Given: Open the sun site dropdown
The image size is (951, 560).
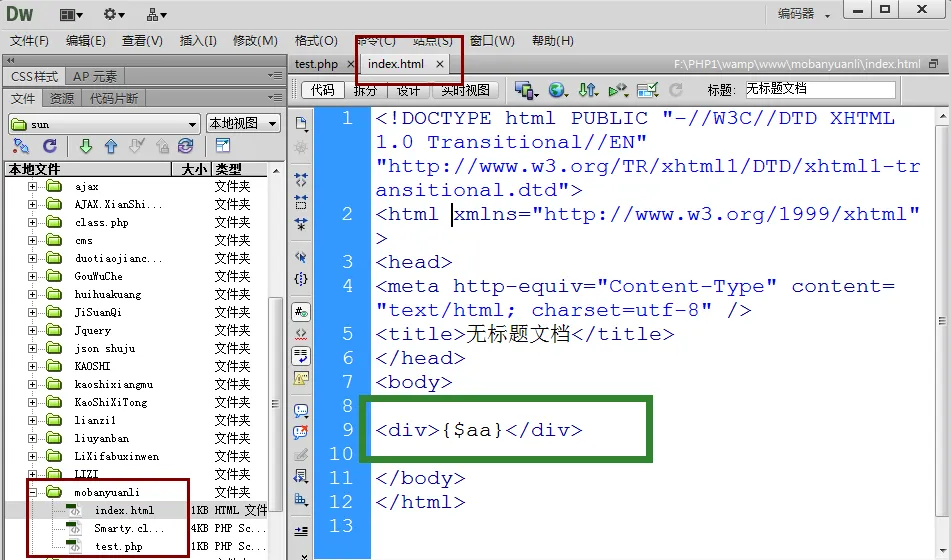Looking at the screenshot, I should [104, 124].
